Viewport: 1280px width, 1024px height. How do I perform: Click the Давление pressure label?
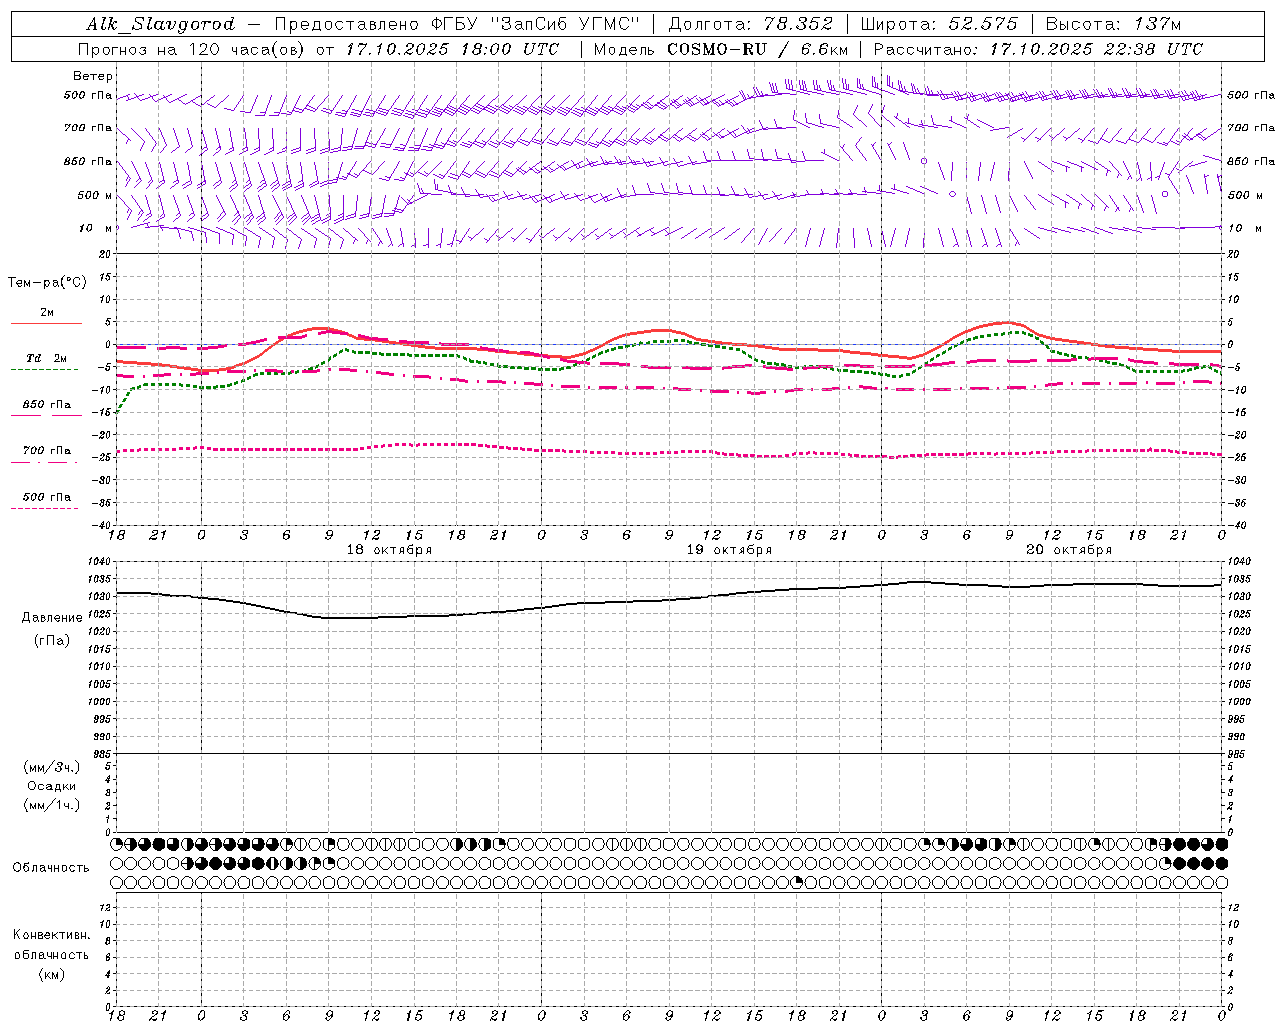click(x=52, y=618)
